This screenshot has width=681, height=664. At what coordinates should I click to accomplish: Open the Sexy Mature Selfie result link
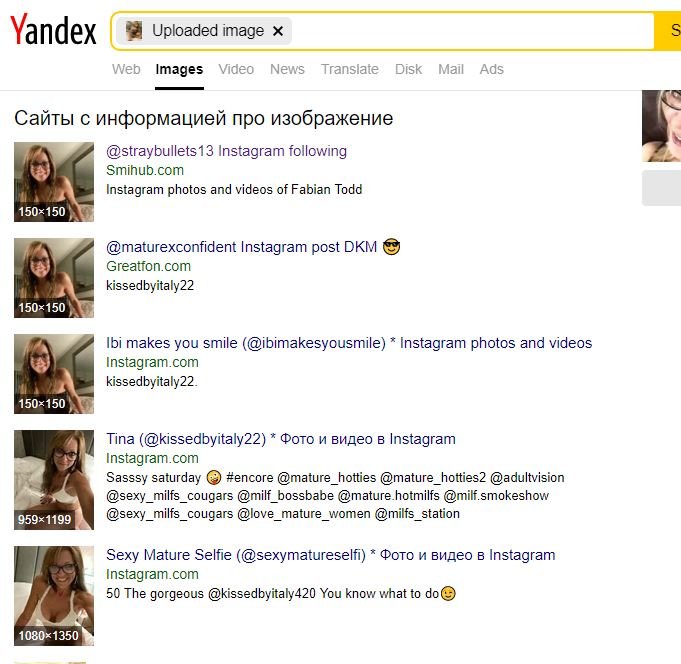(331, 555)
